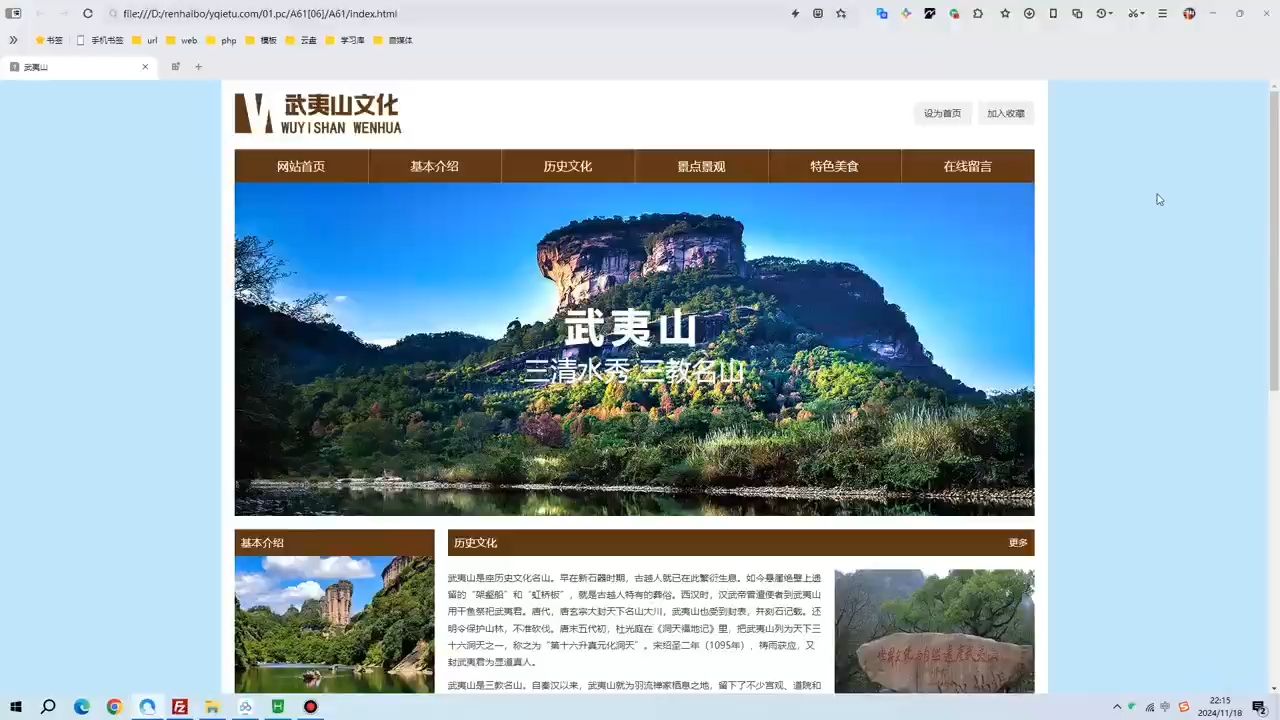This screenshot has width=1280, height=720.
Task: Expand the screenshot tool dropdown arrow
Action: click(1141, 14)
